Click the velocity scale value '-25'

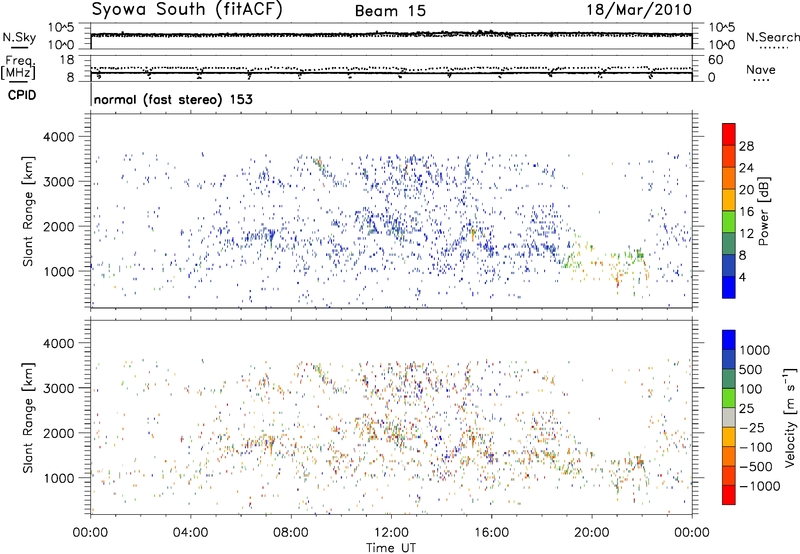[x=752, y=427]
